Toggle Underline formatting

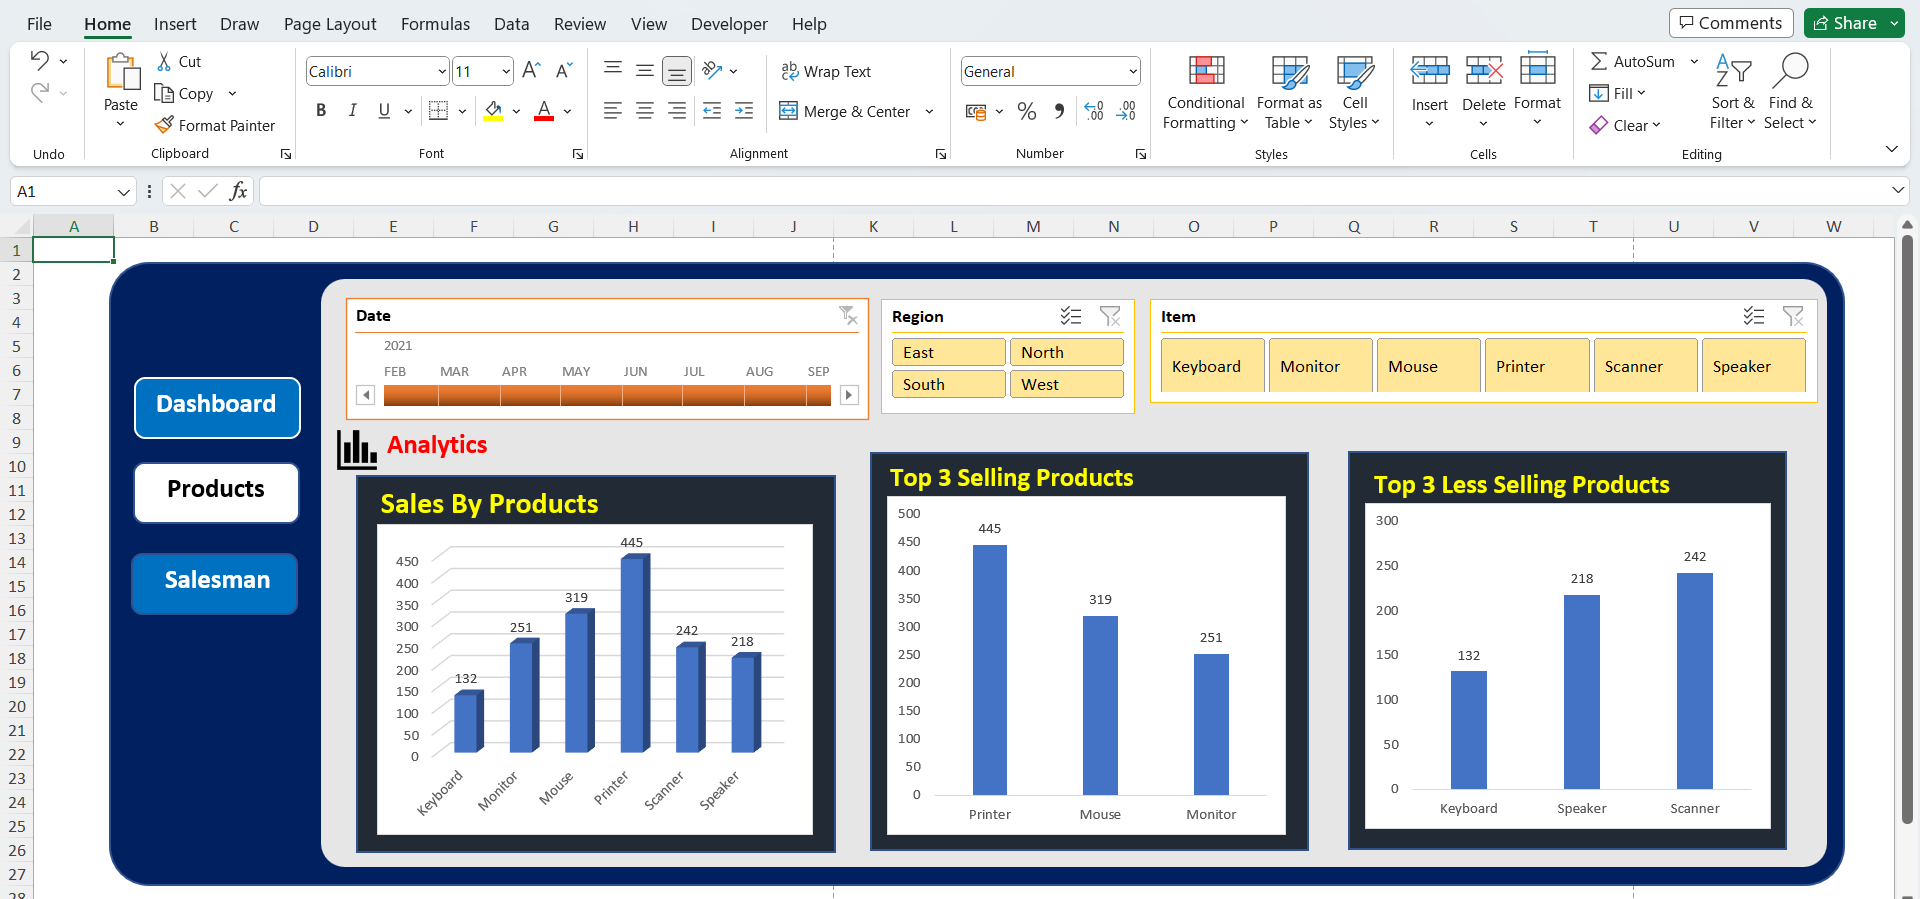coord(384,110)
